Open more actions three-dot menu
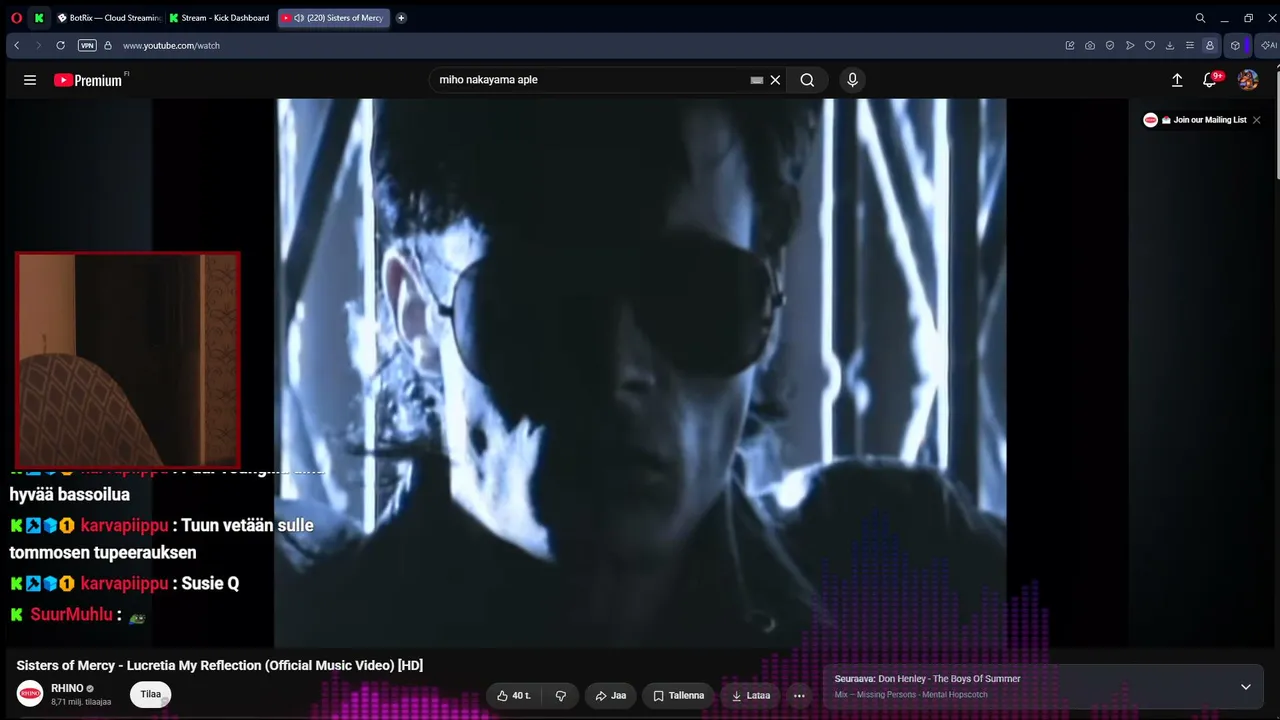 point(799,696)
